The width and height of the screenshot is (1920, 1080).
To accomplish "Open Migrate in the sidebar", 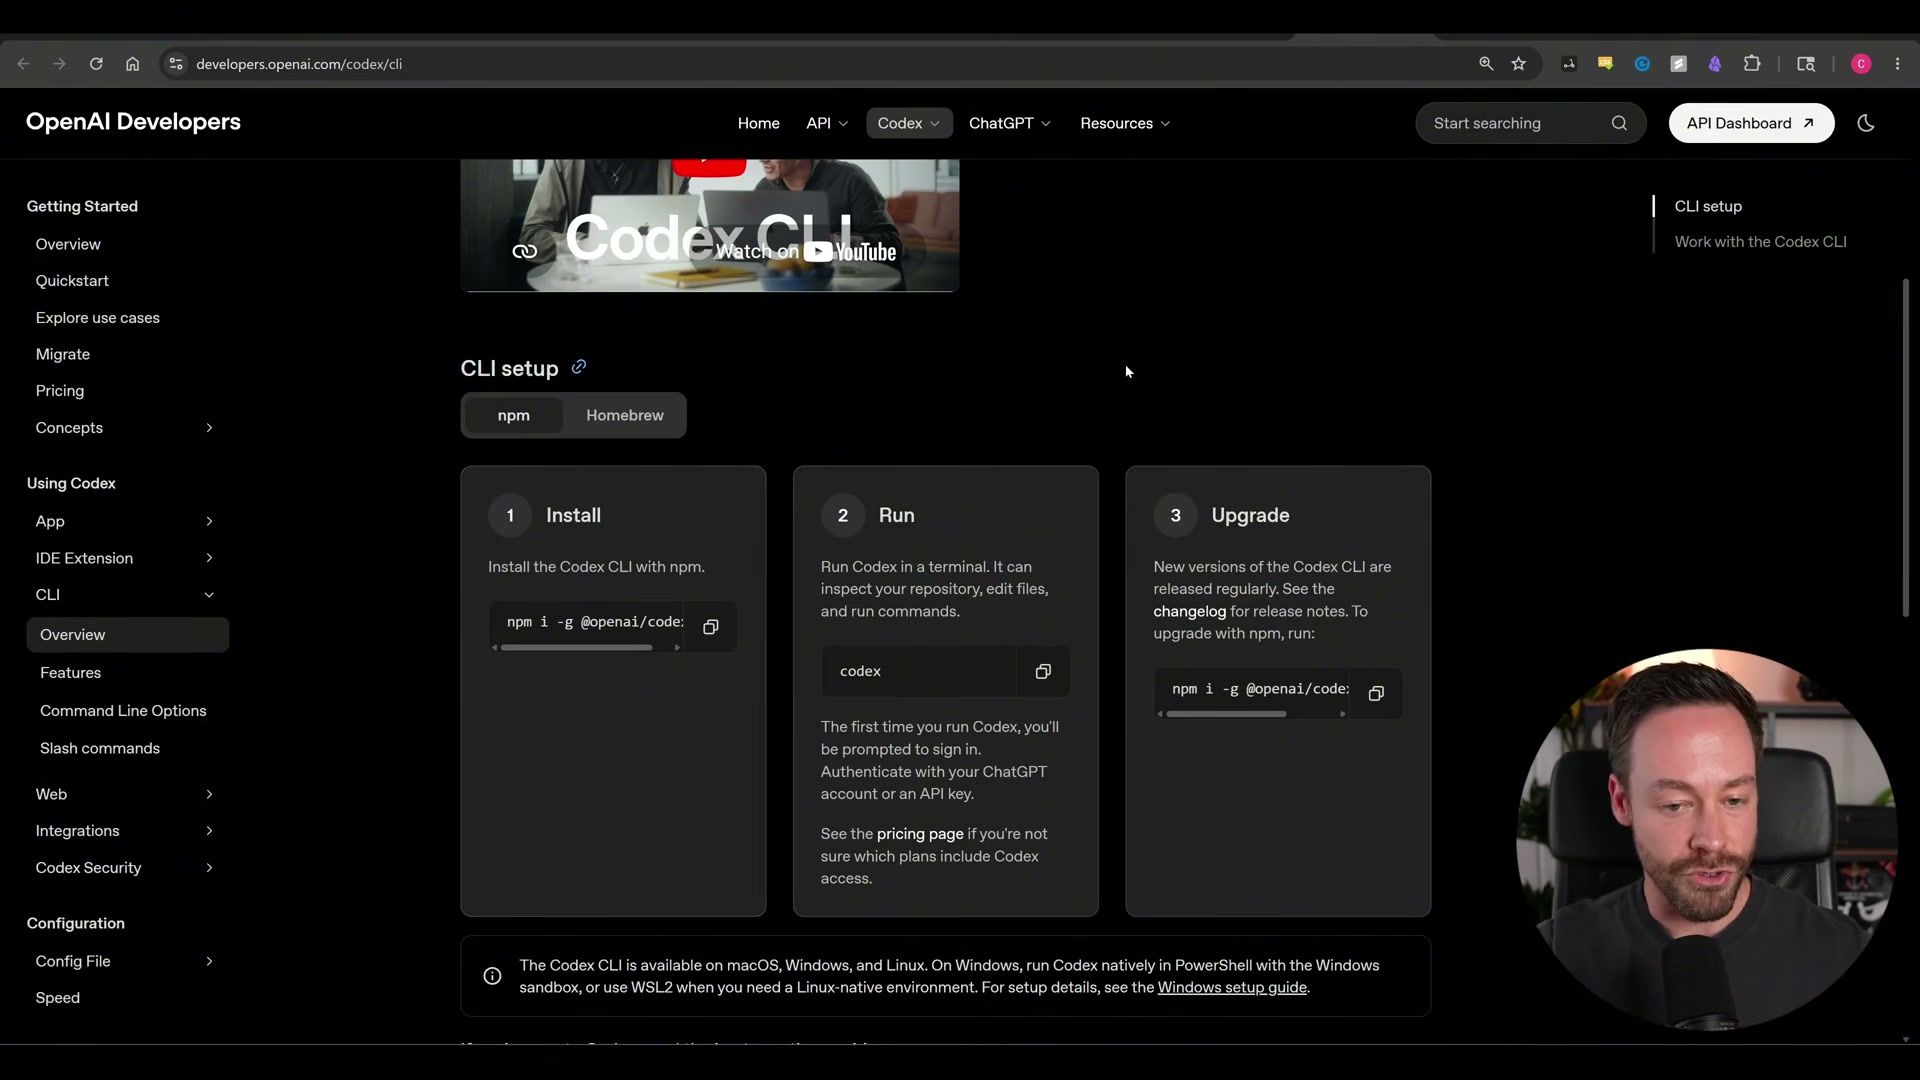I will pos(62,355).
